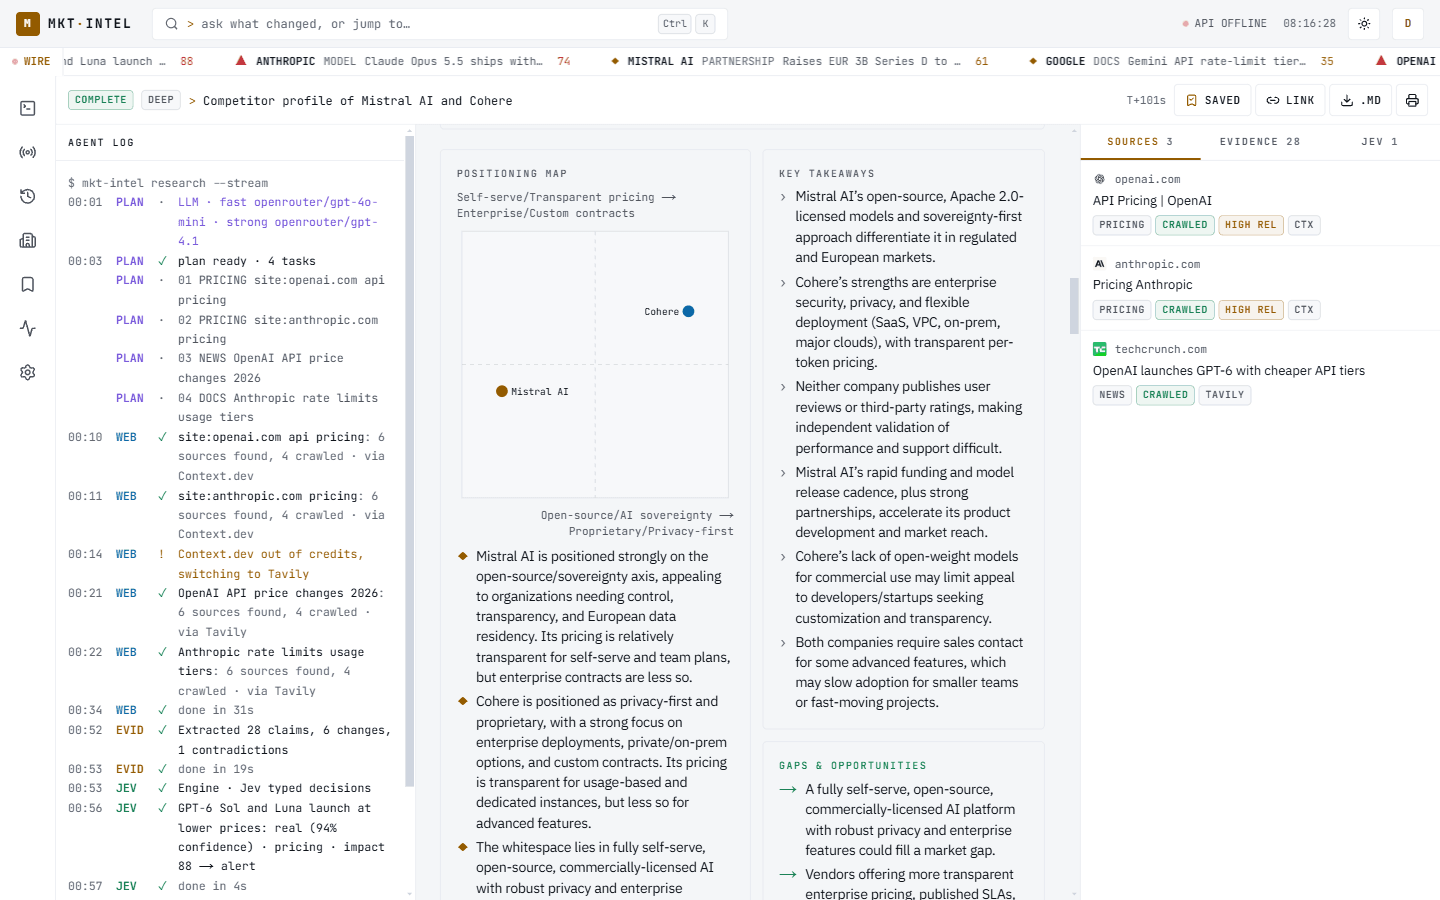Open the Anthropic Claude Opus 5.5 wire item

[x=403, y=61]
